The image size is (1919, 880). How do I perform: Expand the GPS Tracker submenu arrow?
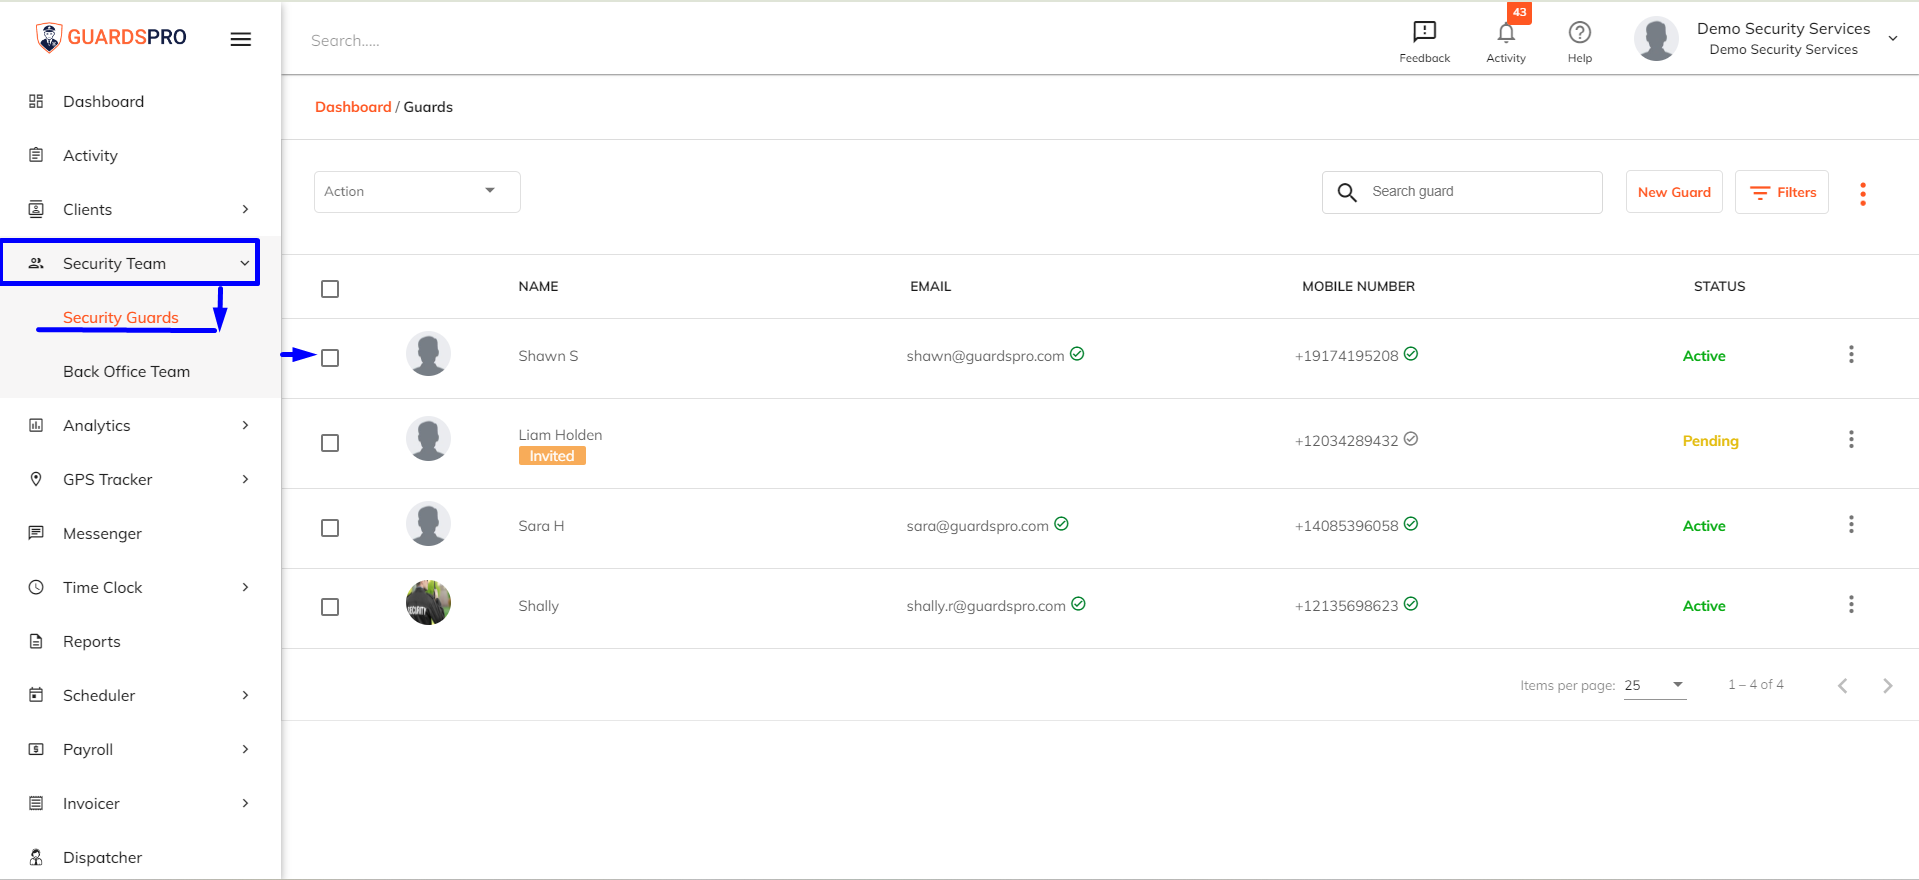[245, 479]
